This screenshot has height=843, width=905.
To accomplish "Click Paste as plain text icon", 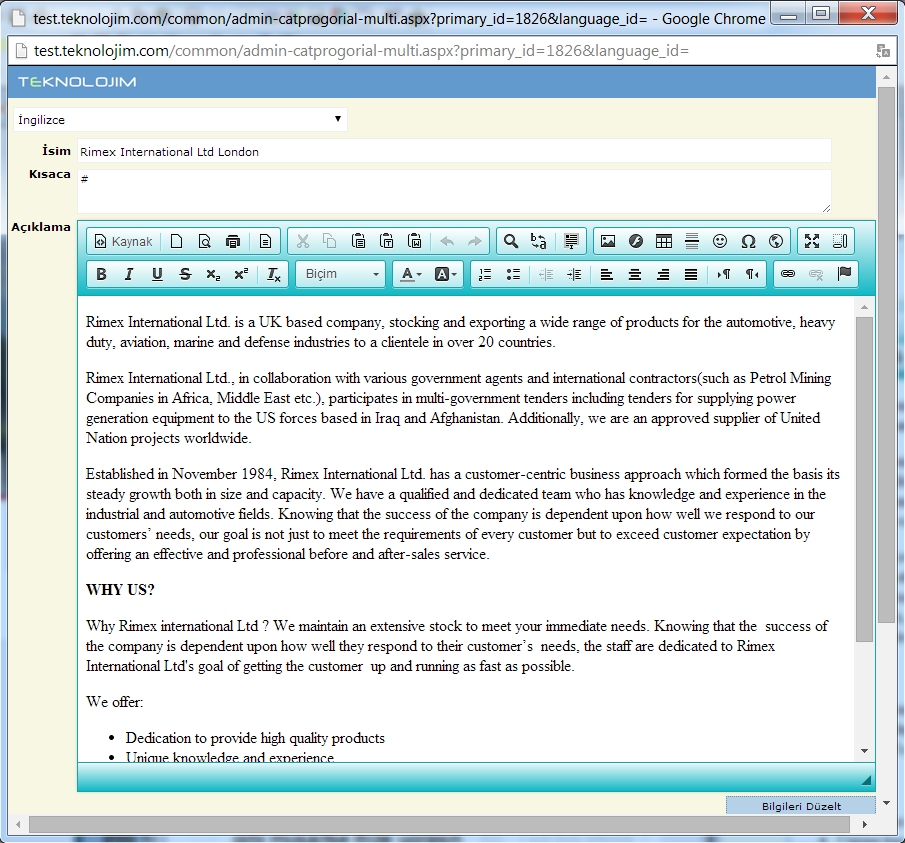I will click(387, 241).
